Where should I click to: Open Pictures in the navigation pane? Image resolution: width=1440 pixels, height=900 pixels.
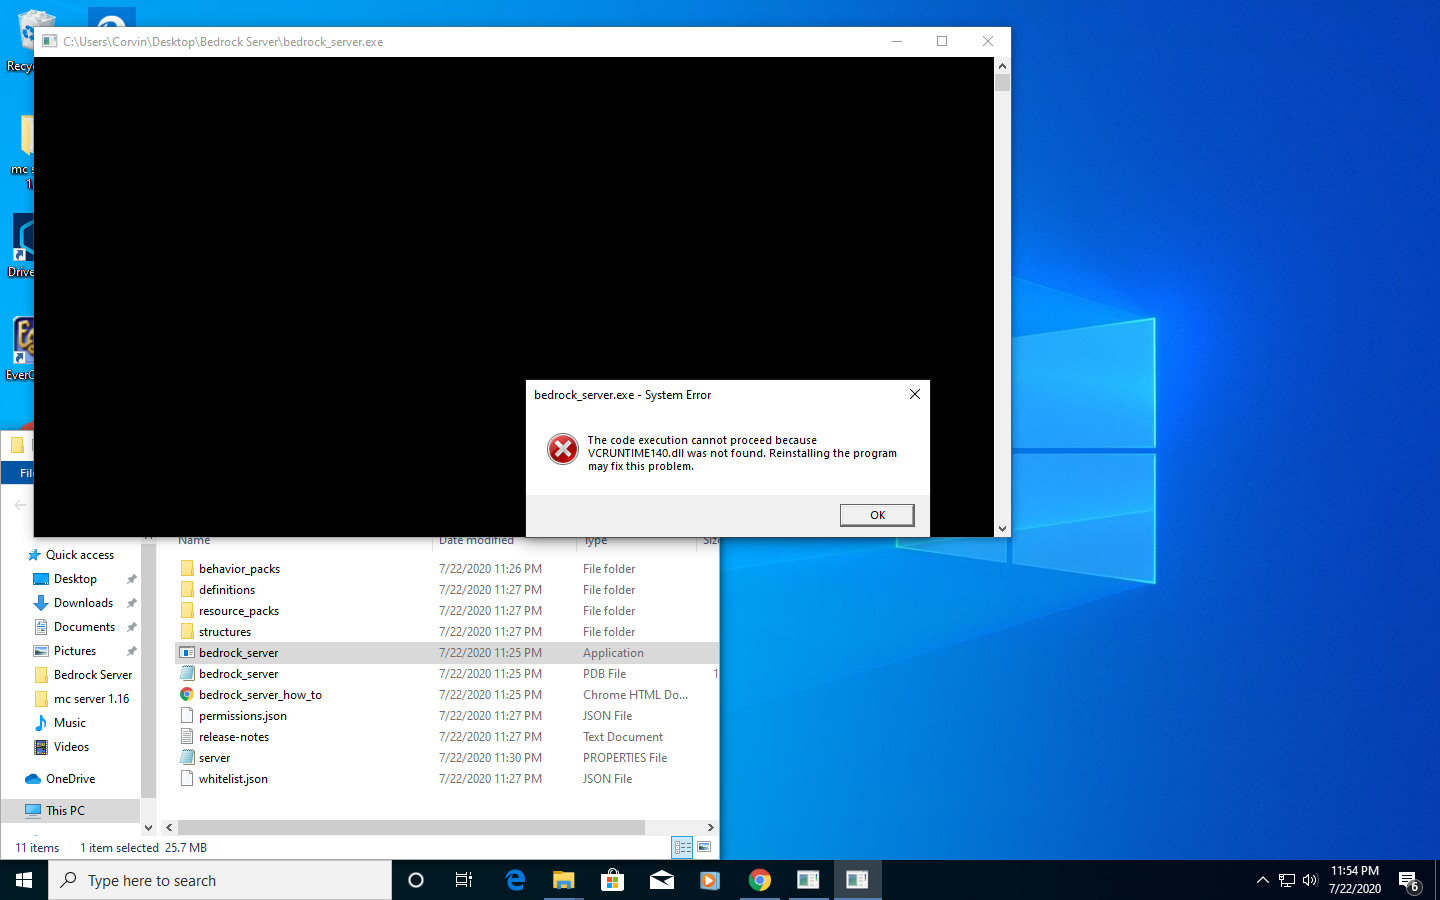75,651
